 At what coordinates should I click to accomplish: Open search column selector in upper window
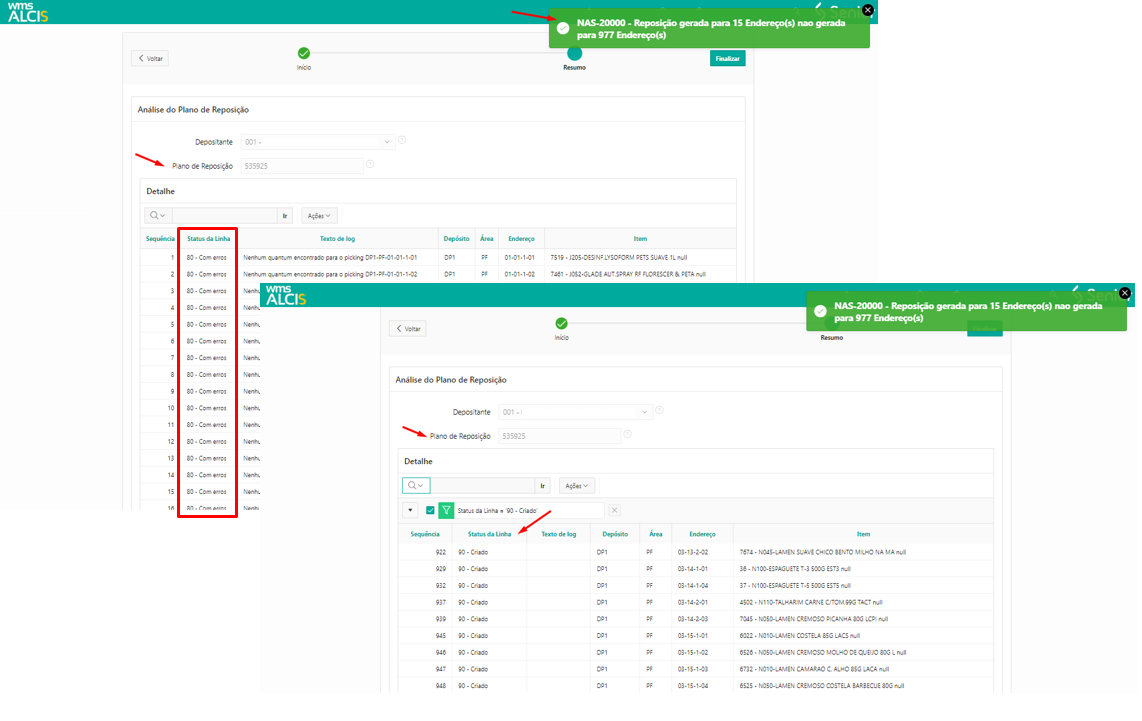[157, 216]
